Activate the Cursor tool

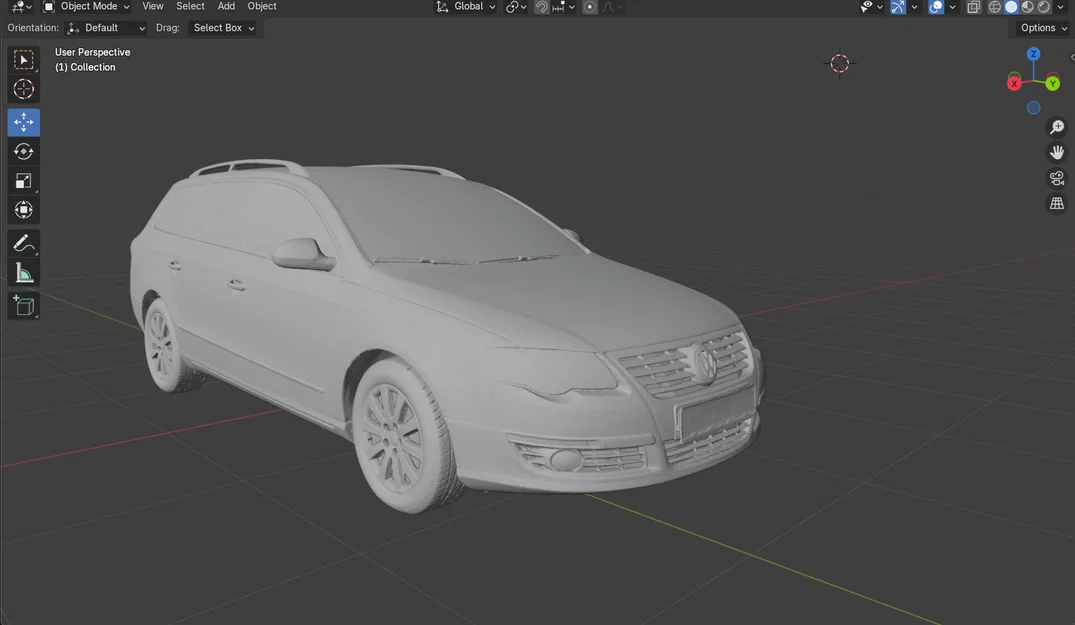23,89
